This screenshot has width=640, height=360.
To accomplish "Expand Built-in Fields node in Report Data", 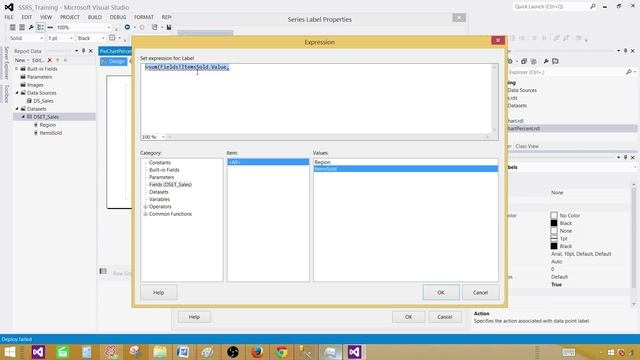I will tap(17, 69).
